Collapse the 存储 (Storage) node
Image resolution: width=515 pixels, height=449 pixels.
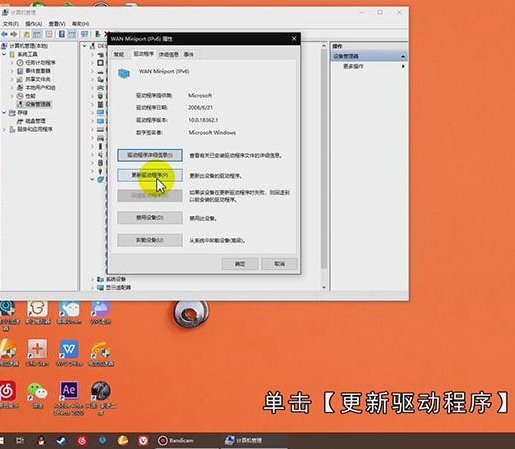(x=4, y=113)
